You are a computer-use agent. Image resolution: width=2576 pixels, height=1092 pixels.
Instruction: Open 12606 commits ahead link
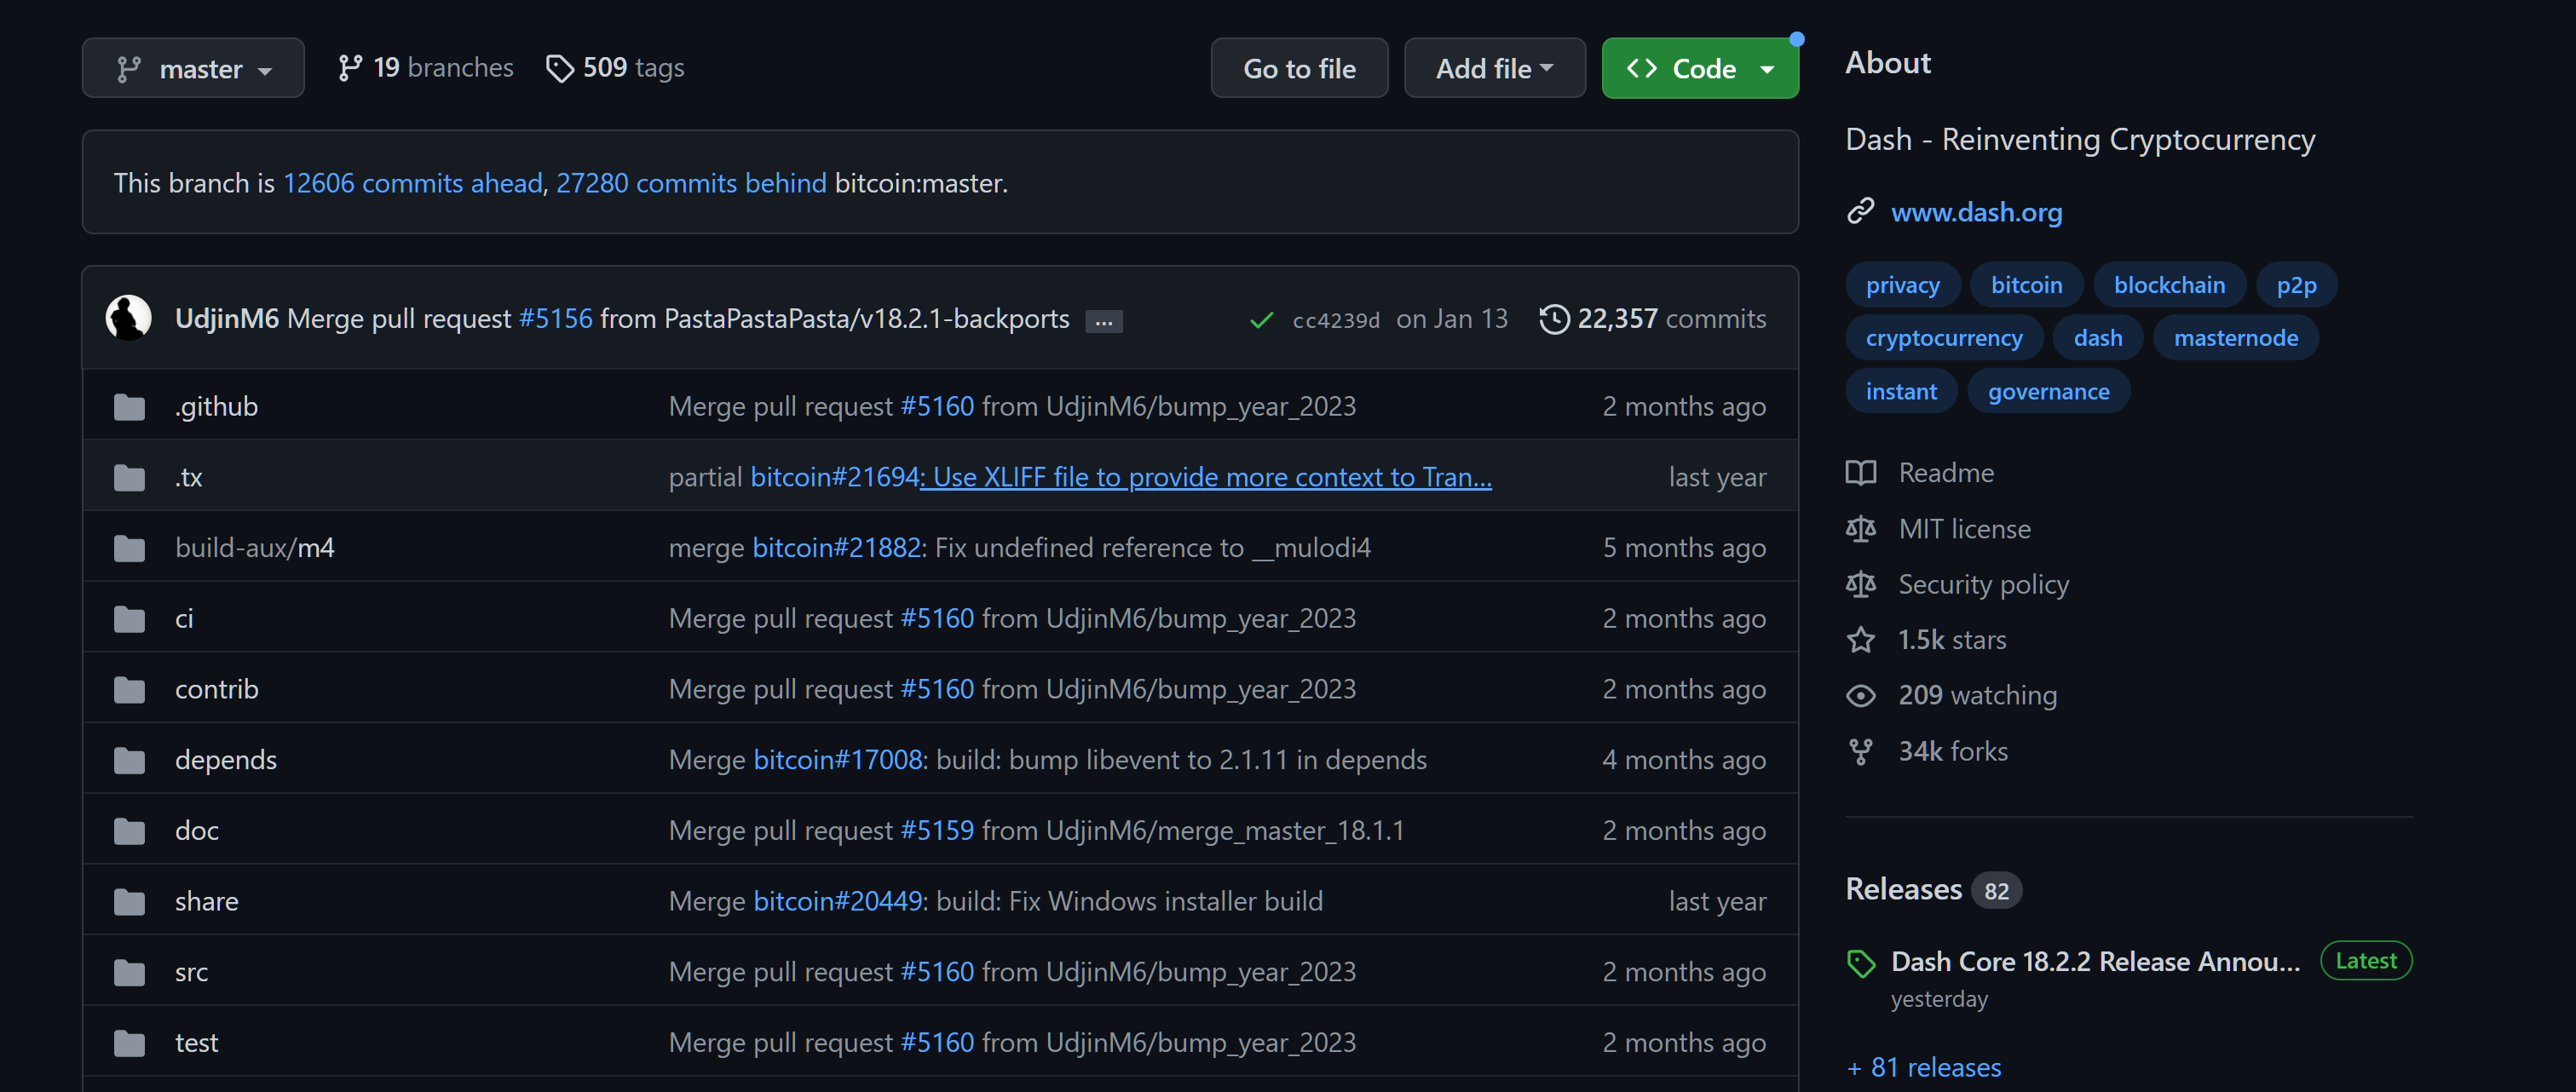[x=413, y=183]
